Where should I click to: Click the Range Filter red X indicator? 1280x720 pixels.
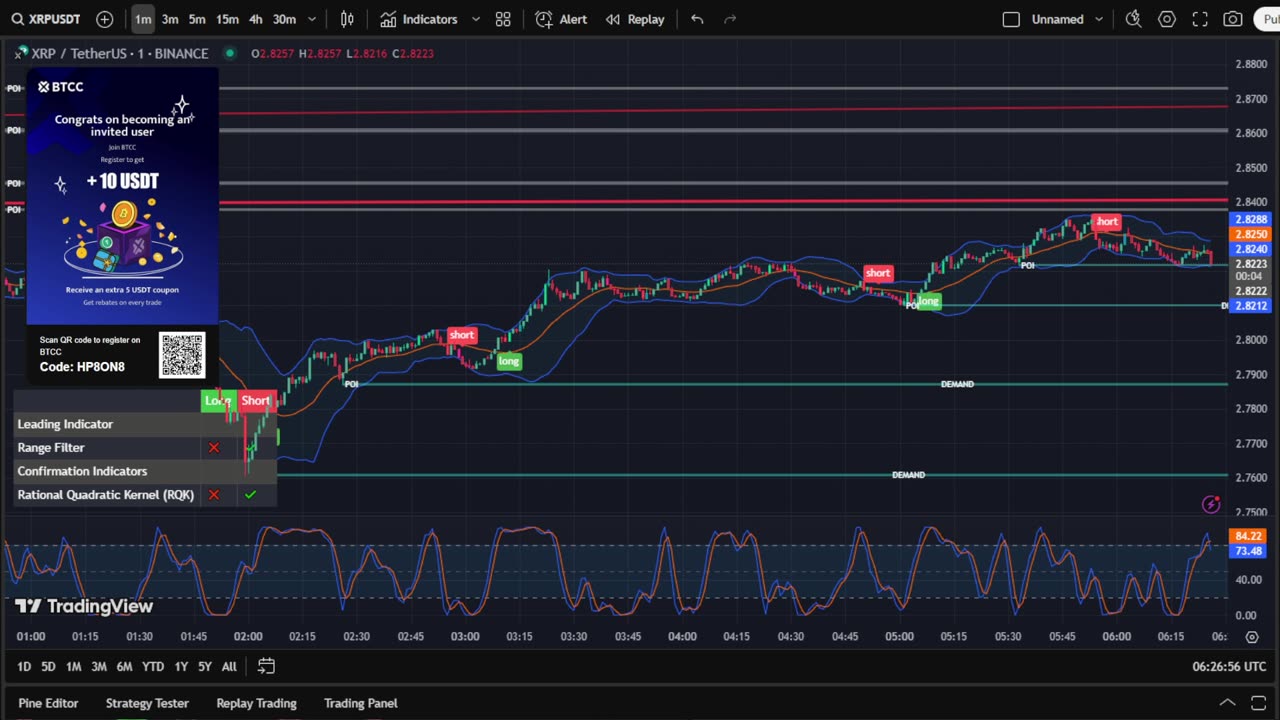213,448
